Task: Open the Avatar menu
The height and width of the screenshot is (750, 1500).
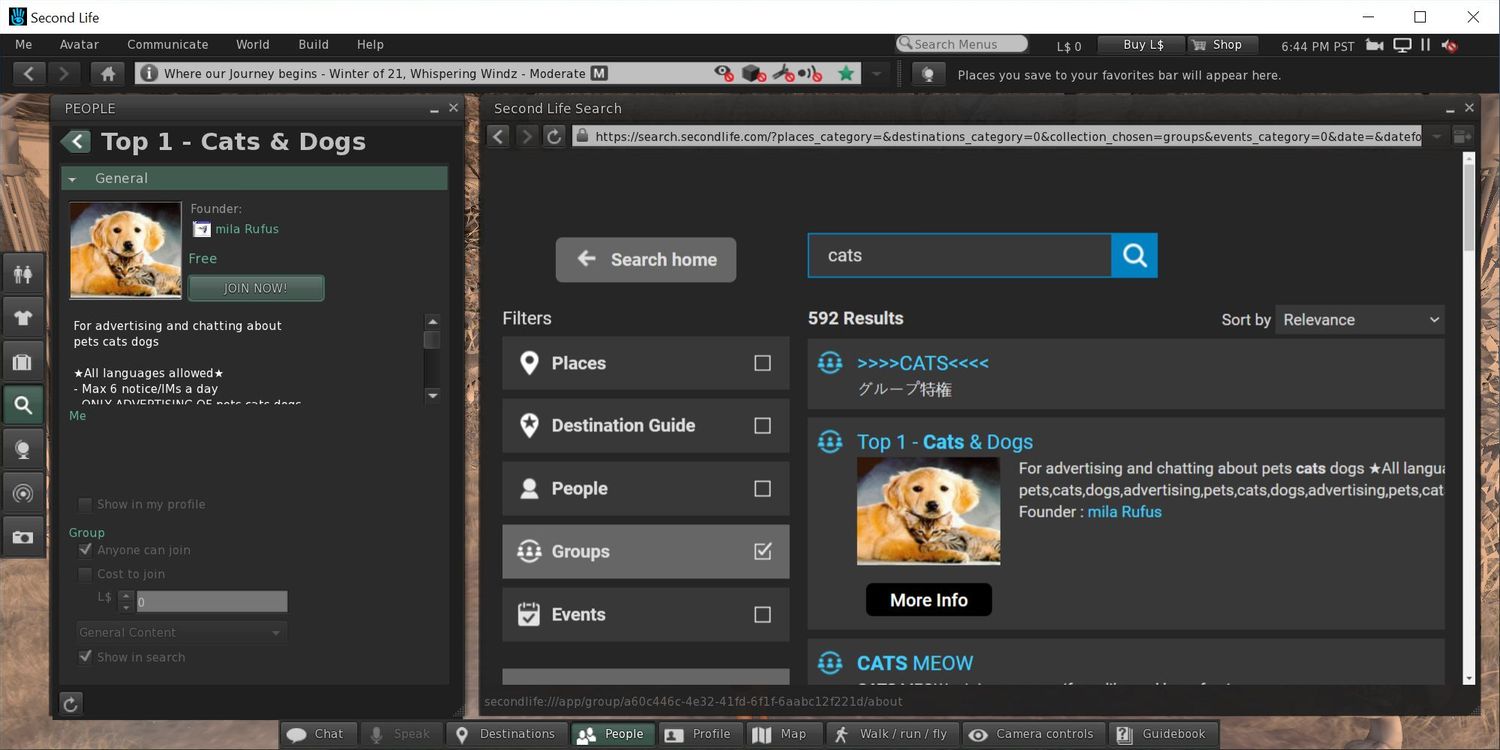Action: [x=79, y=45]
